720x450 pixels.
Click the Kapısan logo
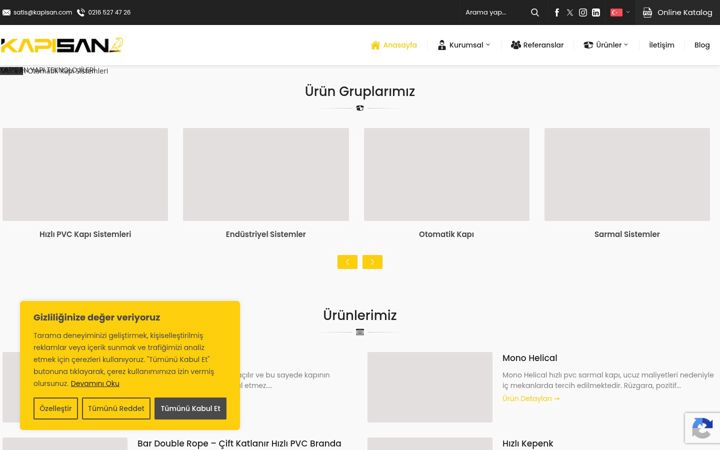62,45
